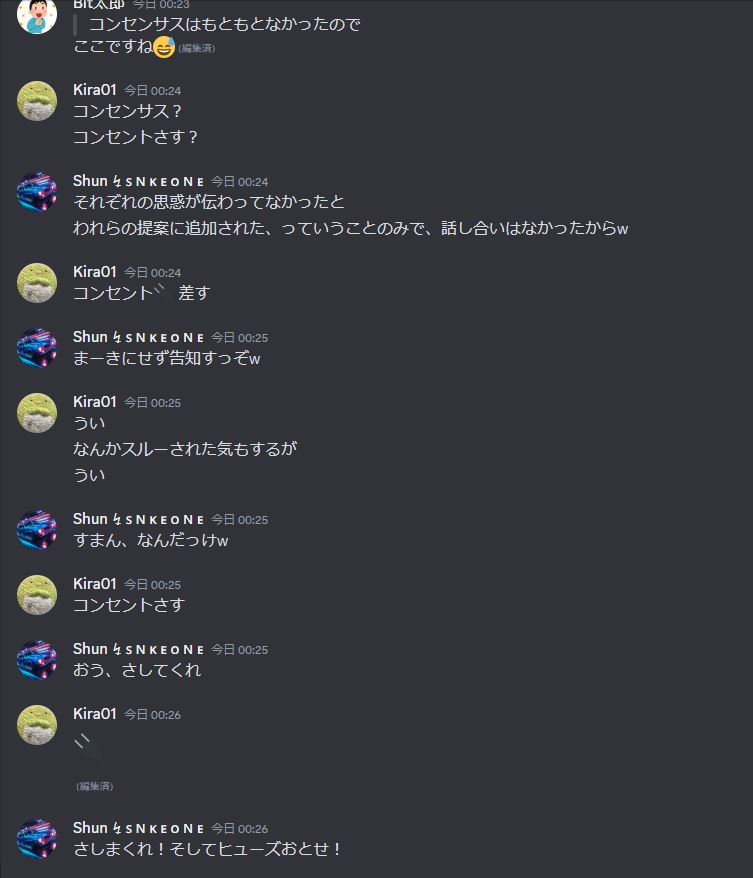Click Shun's avatar beside すまん、なんだっけw
The image size is (753, 878).
pyautogui.click(x=37, y=530)
